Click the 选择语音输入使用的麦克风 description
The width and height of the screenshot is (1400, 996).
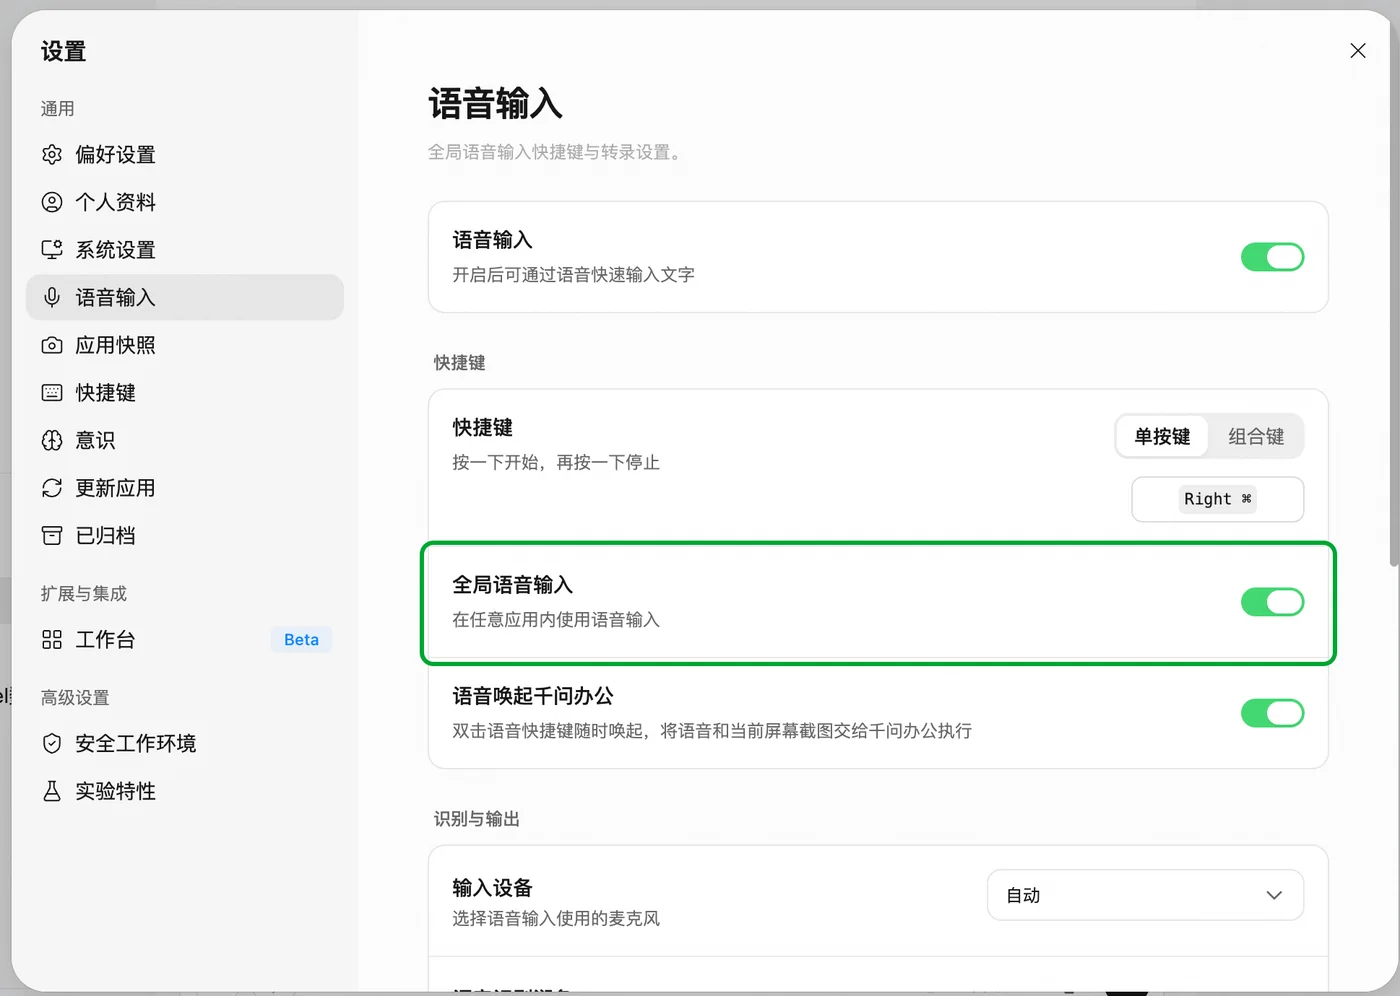(x=556, y=919)
